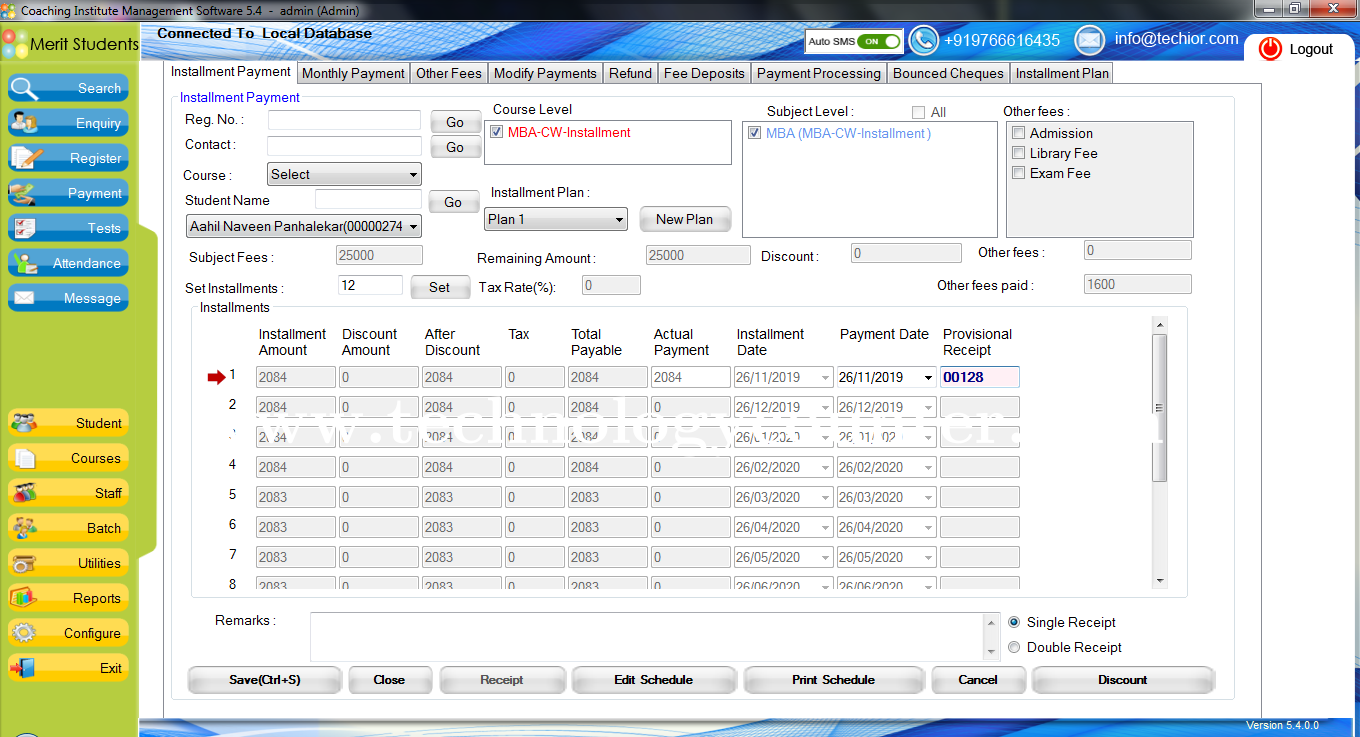Open Payment Date dropdown 26/02/2020
1360x737 pixels.
pos(929,468)
